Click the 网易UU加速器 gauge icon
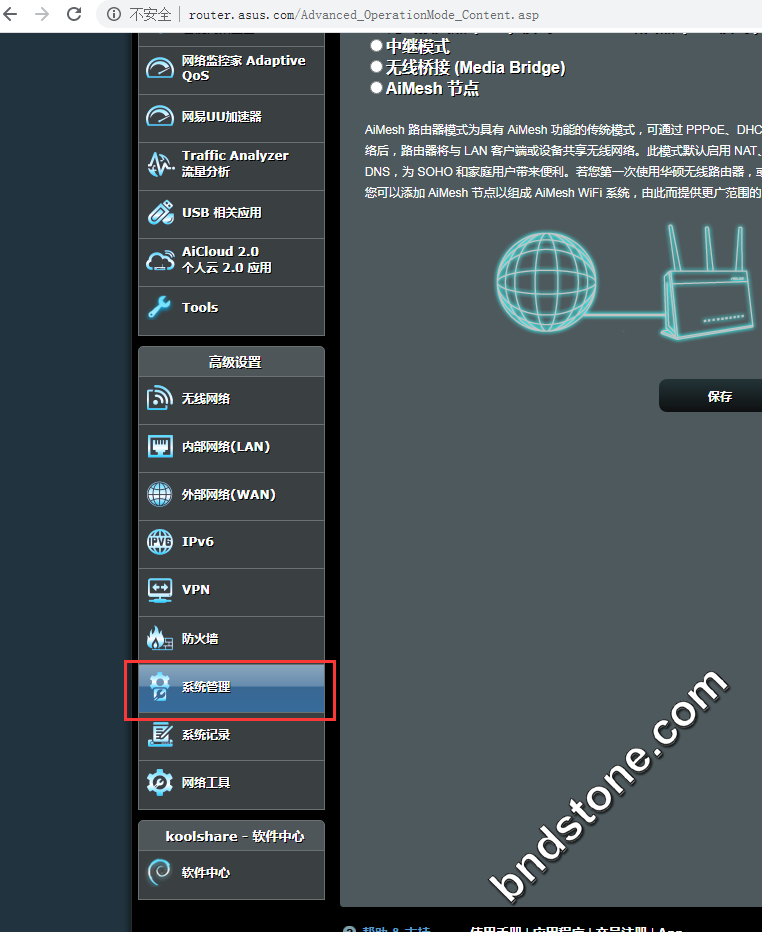Screen dimensions: 762x932 (160, 116)
